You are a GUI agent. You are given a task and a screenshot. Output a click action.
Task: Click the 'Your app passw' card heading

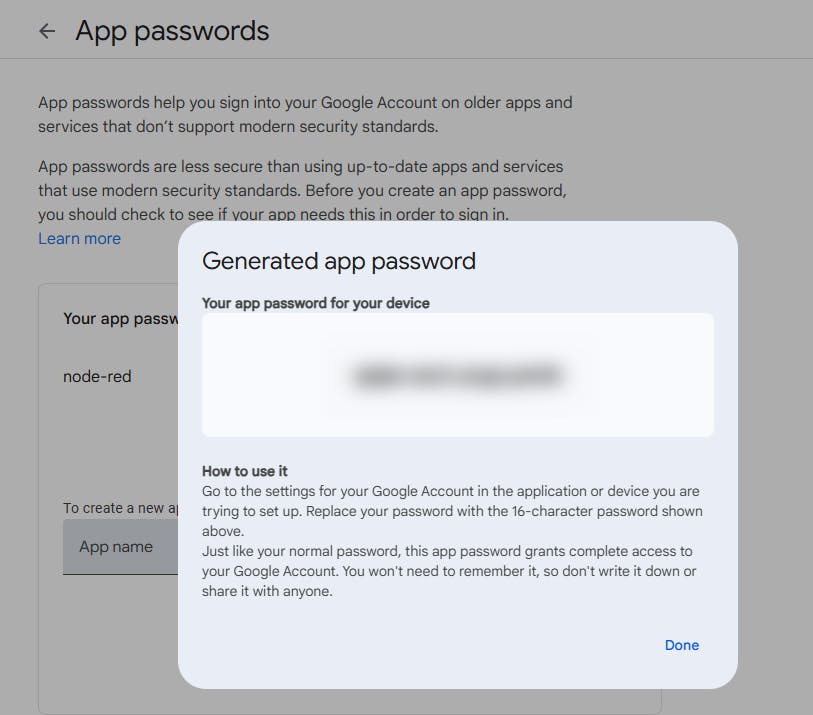click(120, 319)
